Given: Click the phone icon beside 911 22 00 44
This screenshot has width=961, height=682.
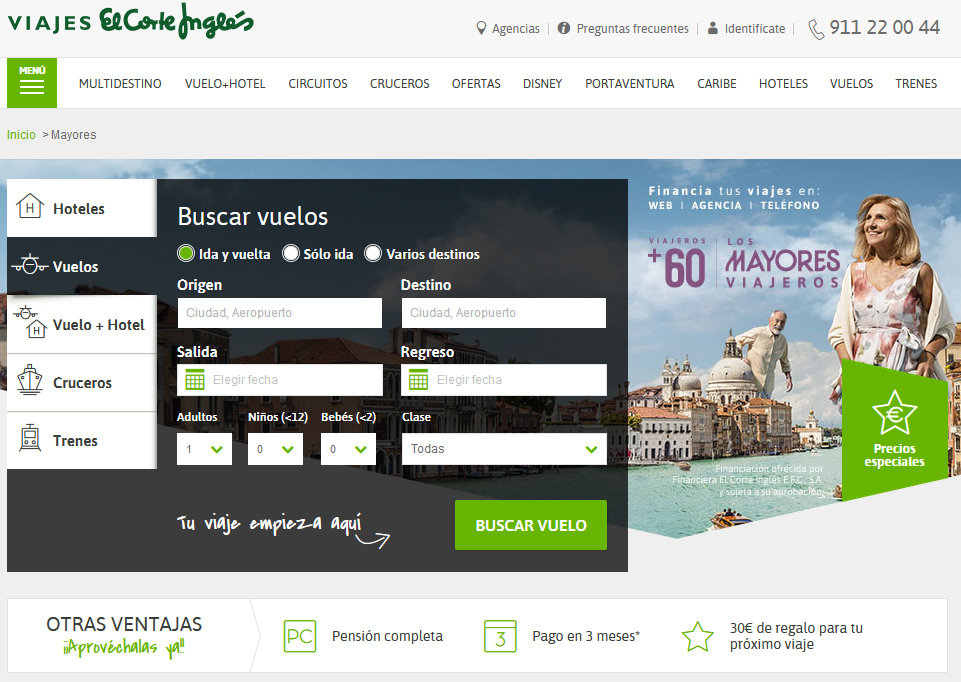Looking at the screenshot, I should pyautogui.click(x=816, y=29).
